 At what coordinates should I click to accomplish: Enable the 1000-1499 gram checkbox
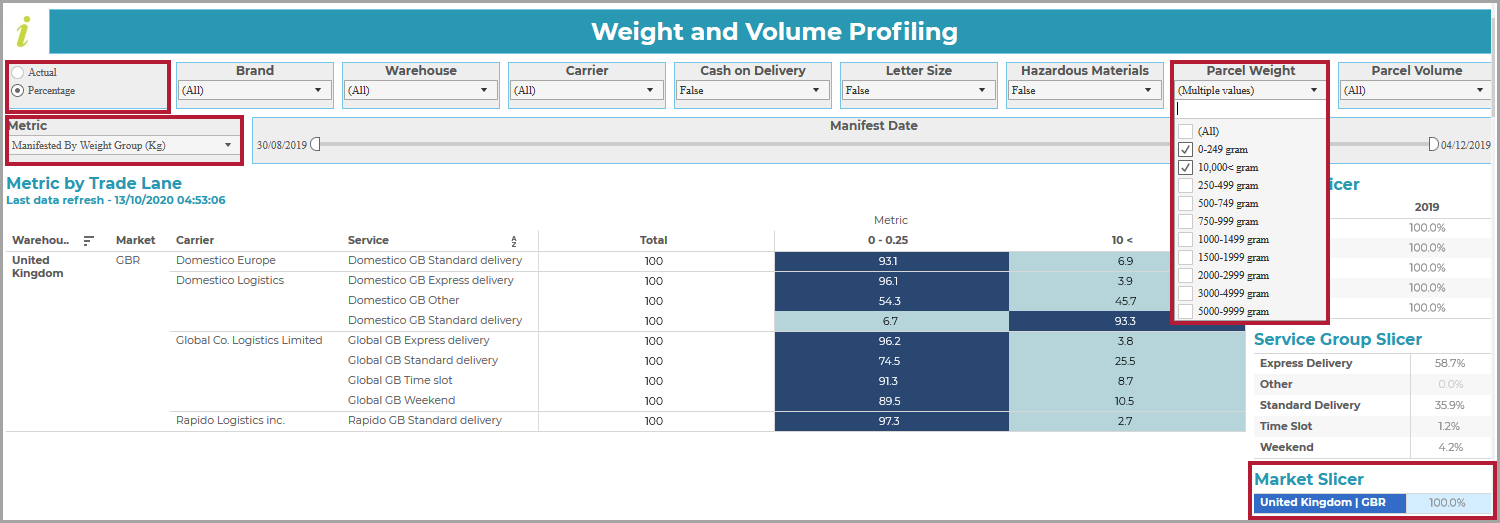[1185, 239]
